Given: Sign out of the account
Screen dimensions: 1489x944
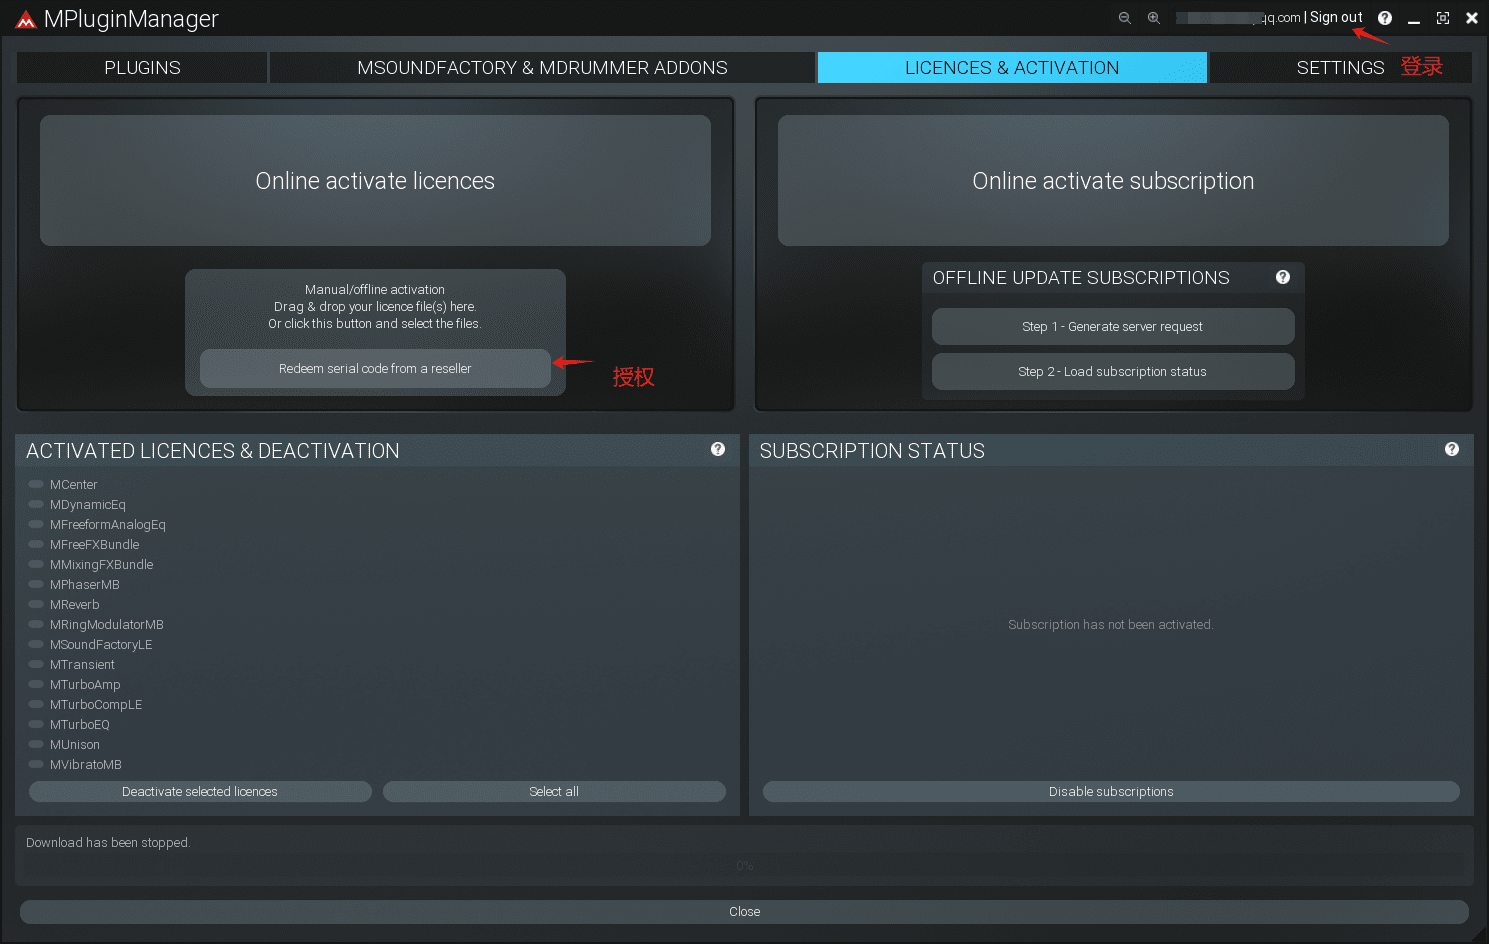Looking at the screenshot, I should tap(1336, 17).
